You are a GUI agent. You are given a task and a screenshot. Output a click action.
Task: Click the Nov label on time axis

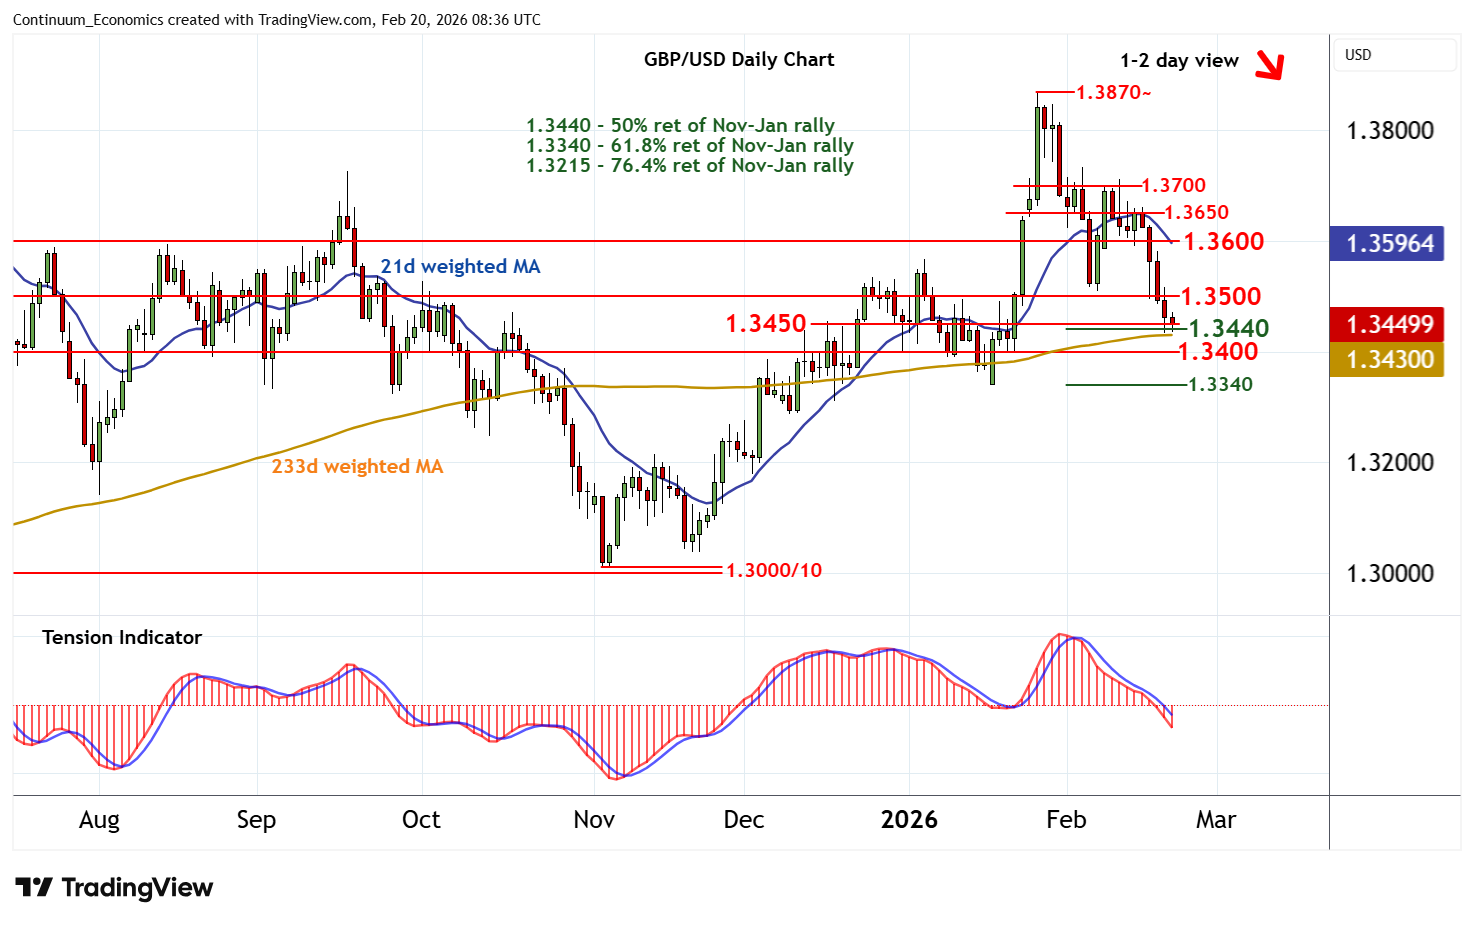594,820
